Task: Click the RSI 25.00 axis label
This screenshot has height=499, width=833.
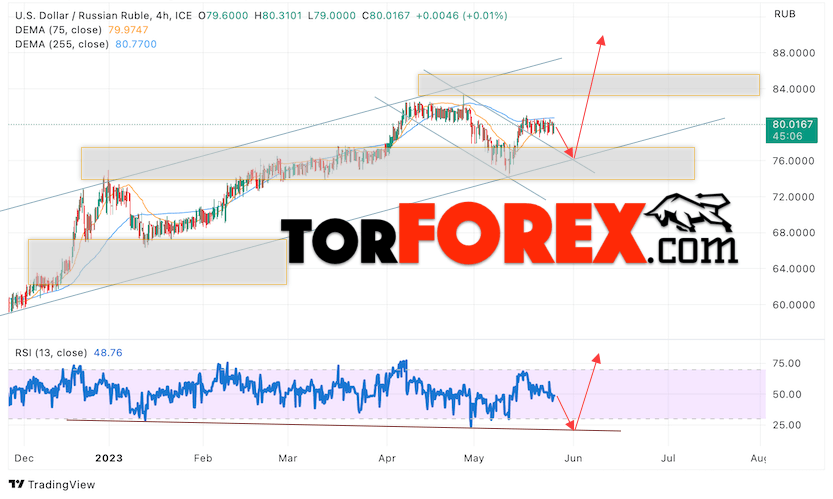Action: (786, 425)
